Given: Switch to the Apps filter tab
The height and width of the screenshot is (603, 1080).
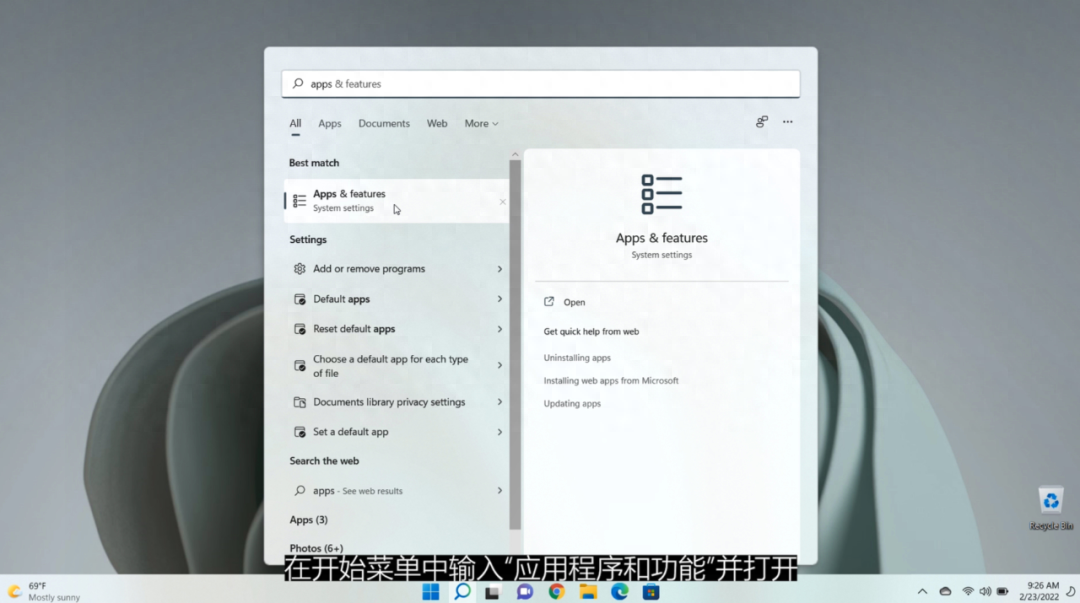Looking at the screenshot, I should click(x=330, y=124).
